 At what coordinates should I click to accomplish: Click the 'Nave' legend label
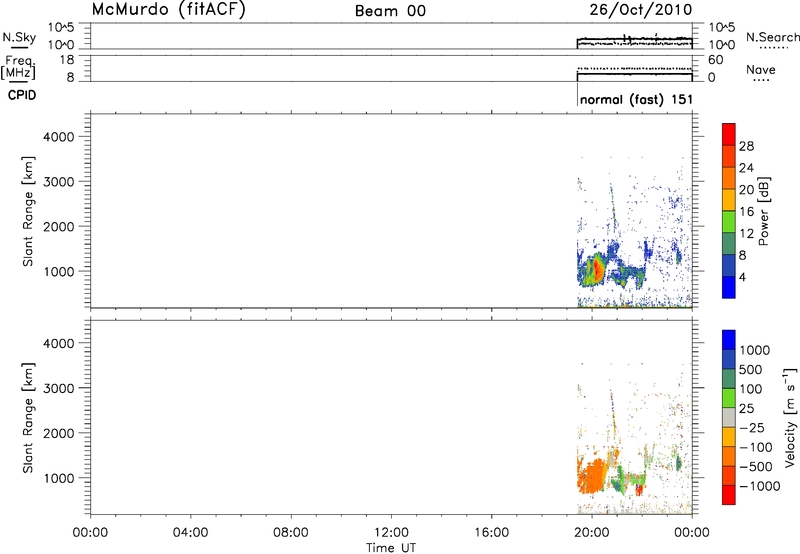[761, 69]
